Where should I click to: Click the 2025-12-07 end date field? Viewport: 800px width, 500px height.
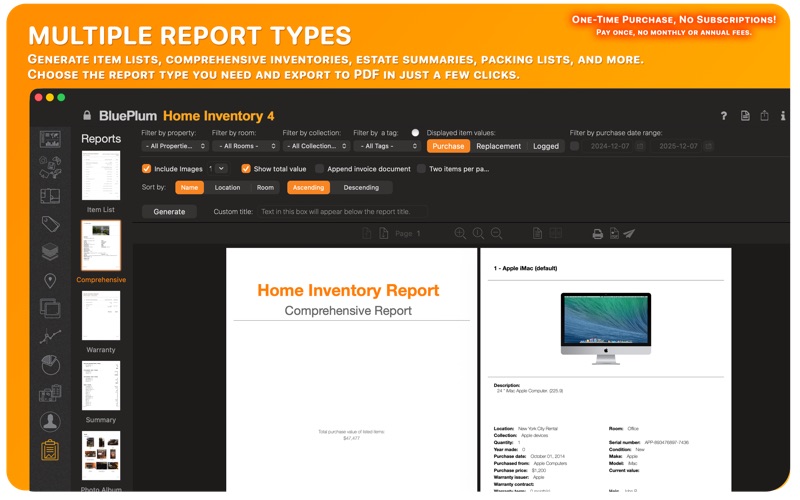[678, 146]
